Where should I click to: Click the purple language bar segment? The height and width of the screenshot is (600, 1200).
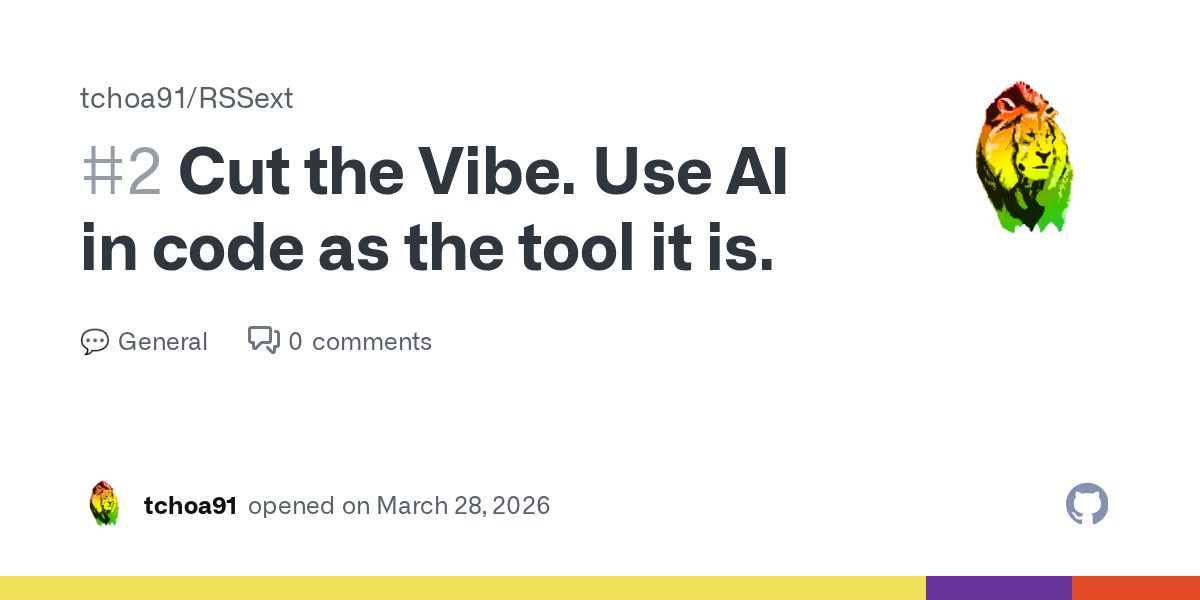pos(998,588)
